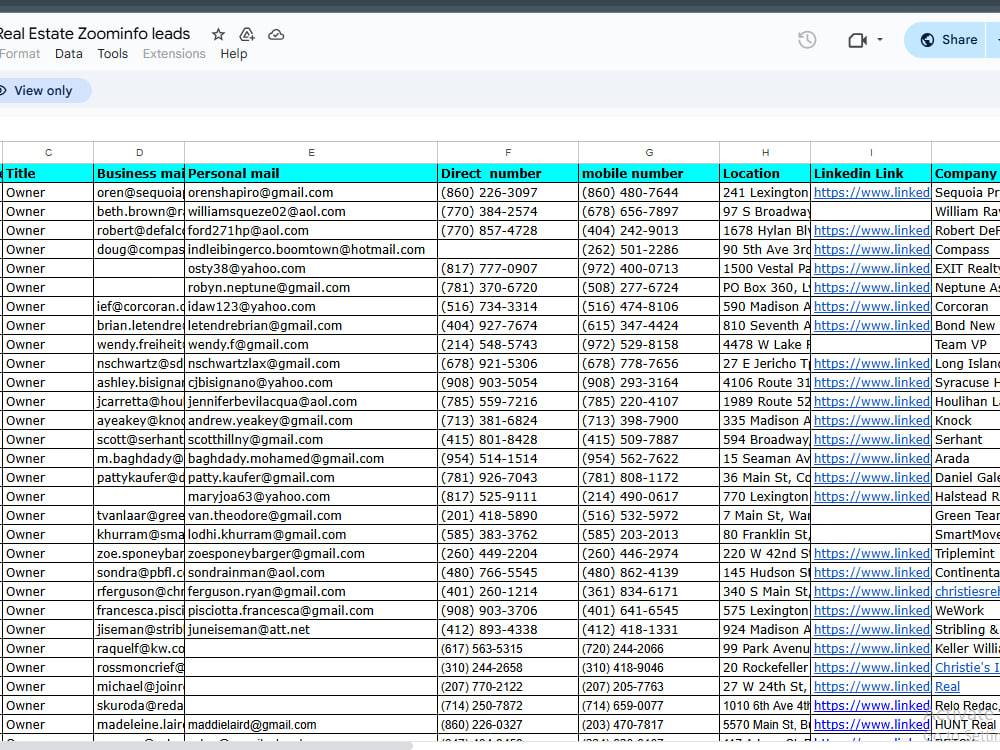Select cell jenniferbevilacqua@aol.com
The image size is (1000, 750).
pyautogui.click(x=311, y=402)
